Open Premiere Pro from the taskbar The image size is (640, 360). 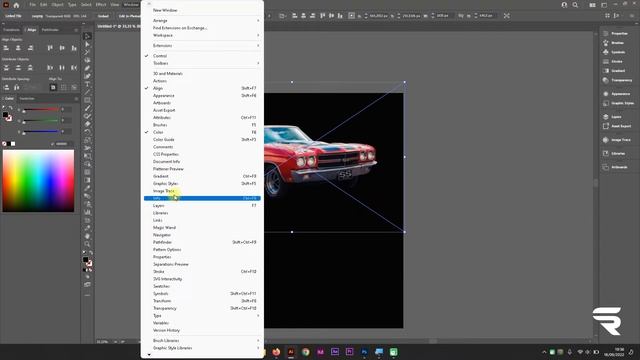(x=349, y=352)
